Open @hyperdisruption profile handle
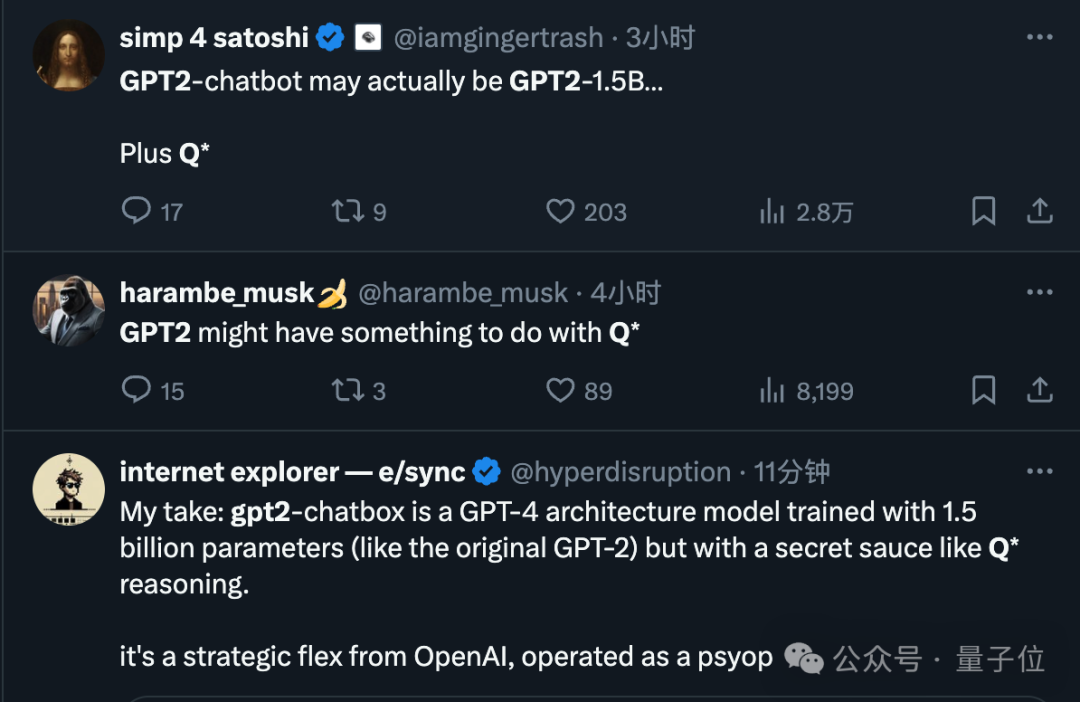The width and height of the screenshot is (1080, 702). [620, 471]
